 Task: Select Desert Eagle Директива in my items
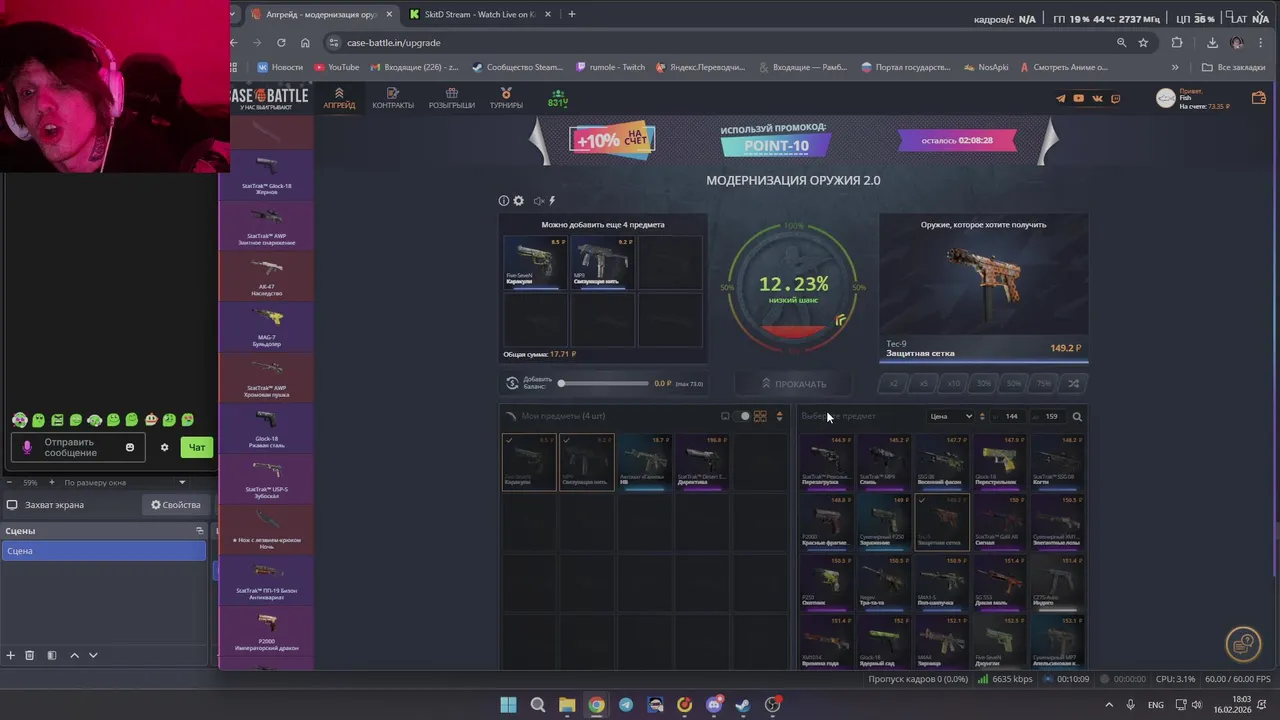tap(701, 461)
